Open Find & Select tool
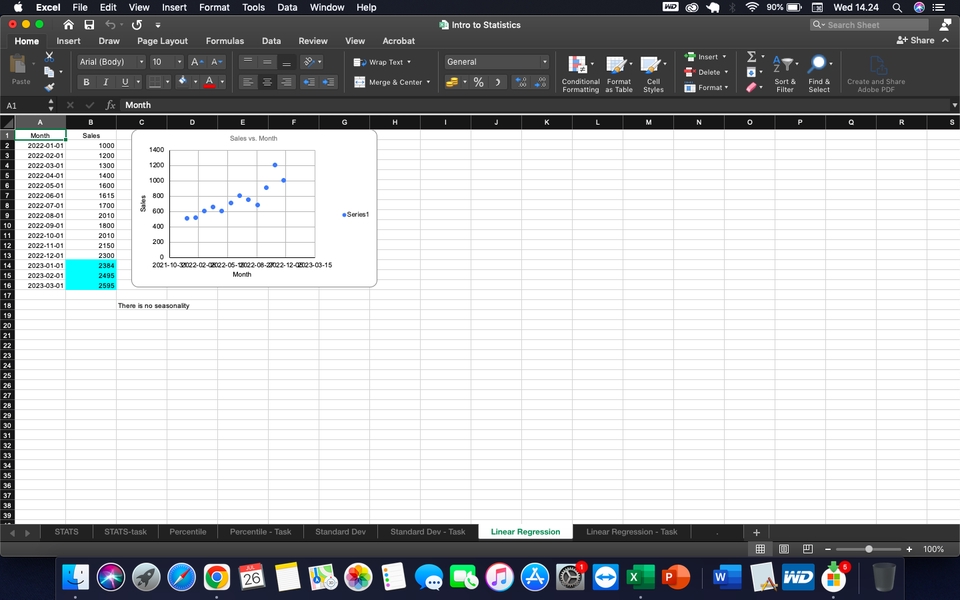Screen dimensions: 960x600 point(819,74)
